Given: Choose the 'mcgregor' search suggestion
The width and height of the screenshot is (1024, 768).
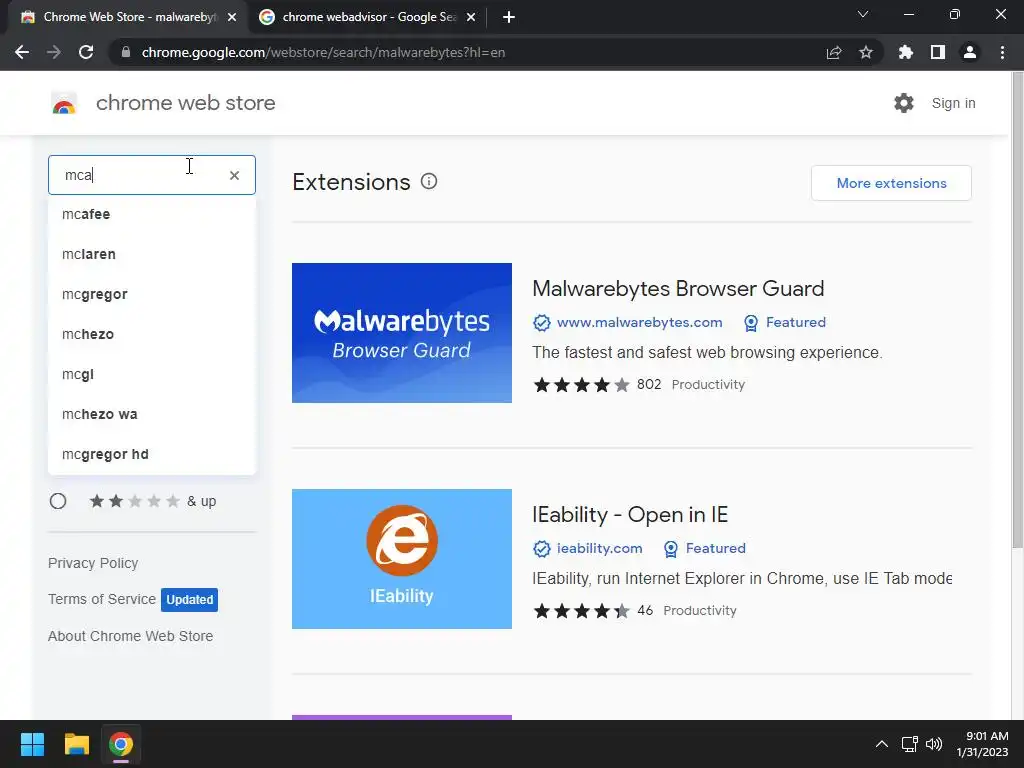Looking at the screenshot, I should [x=152, y=294].
